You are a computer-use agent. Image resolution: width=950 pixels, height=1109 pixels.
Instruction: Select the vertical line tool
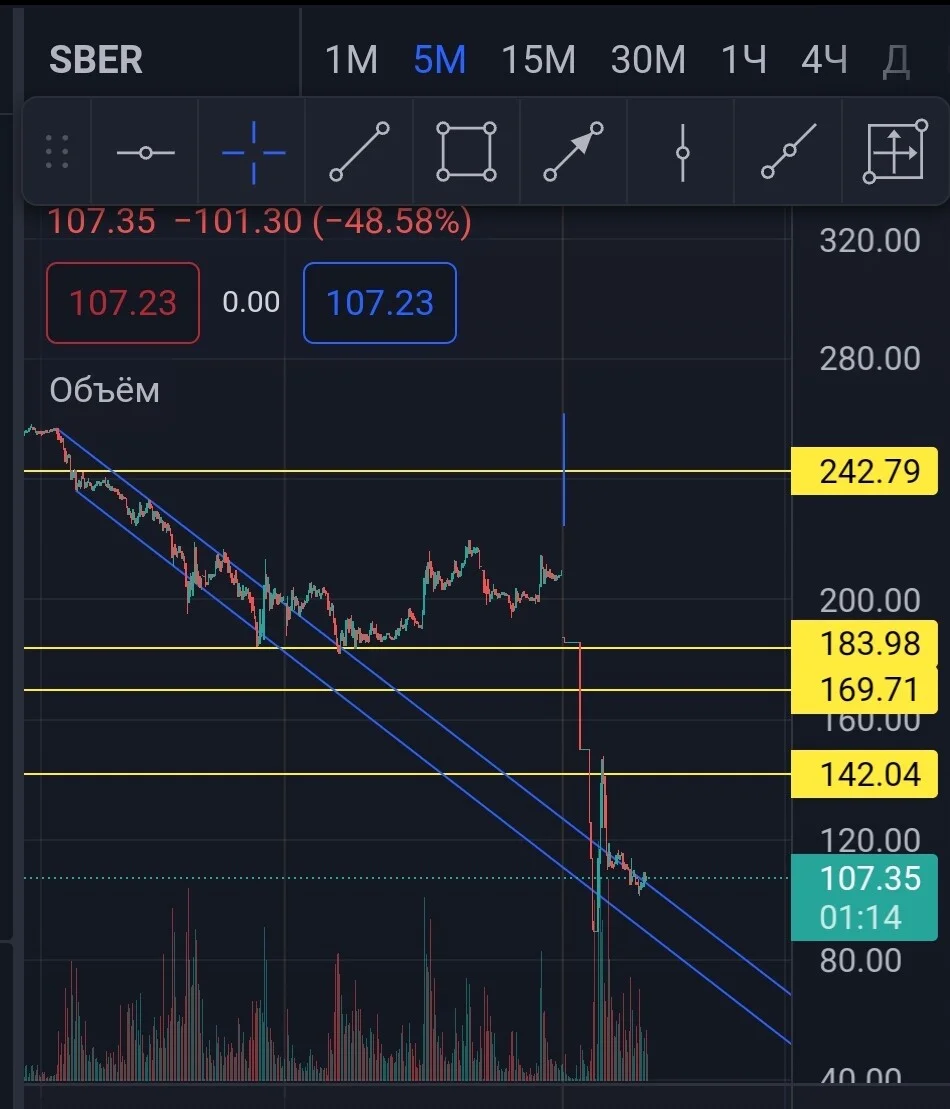[x=682, y=153]
